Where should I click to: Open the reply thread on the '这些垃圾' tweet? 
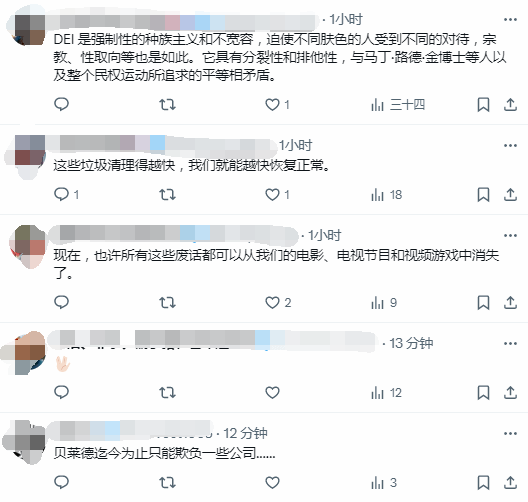tap(66, 194)
